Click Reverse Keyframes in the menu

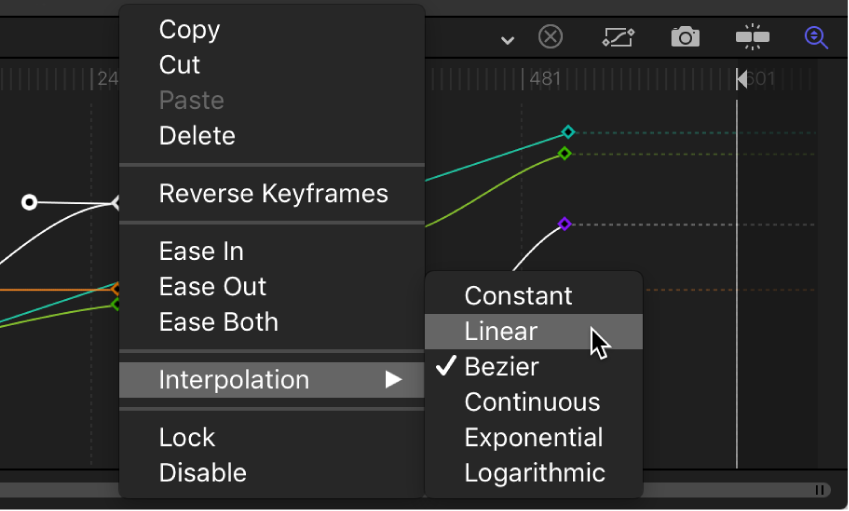click(x=273, y=194)
